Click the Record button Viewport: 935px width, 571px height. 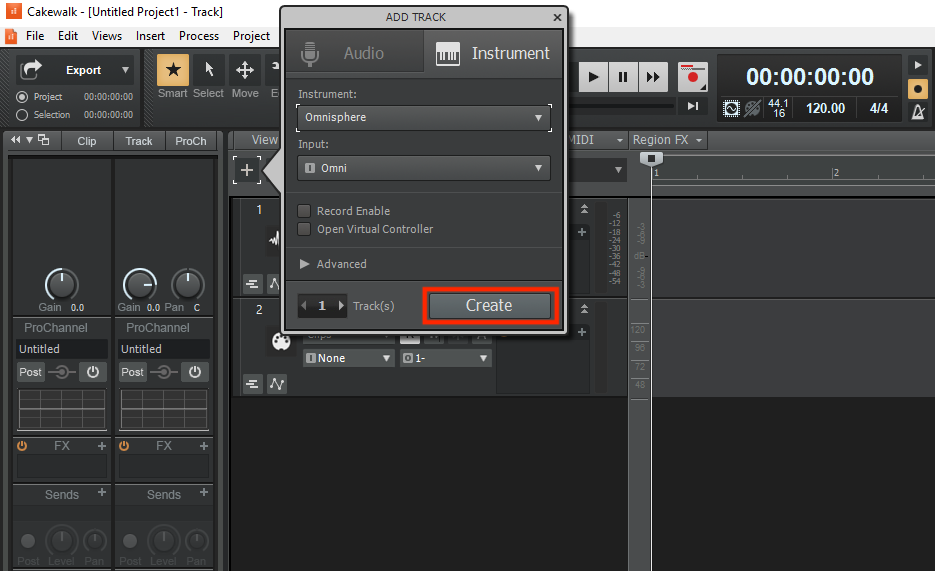pyautogui.click(x=693, y=77)
